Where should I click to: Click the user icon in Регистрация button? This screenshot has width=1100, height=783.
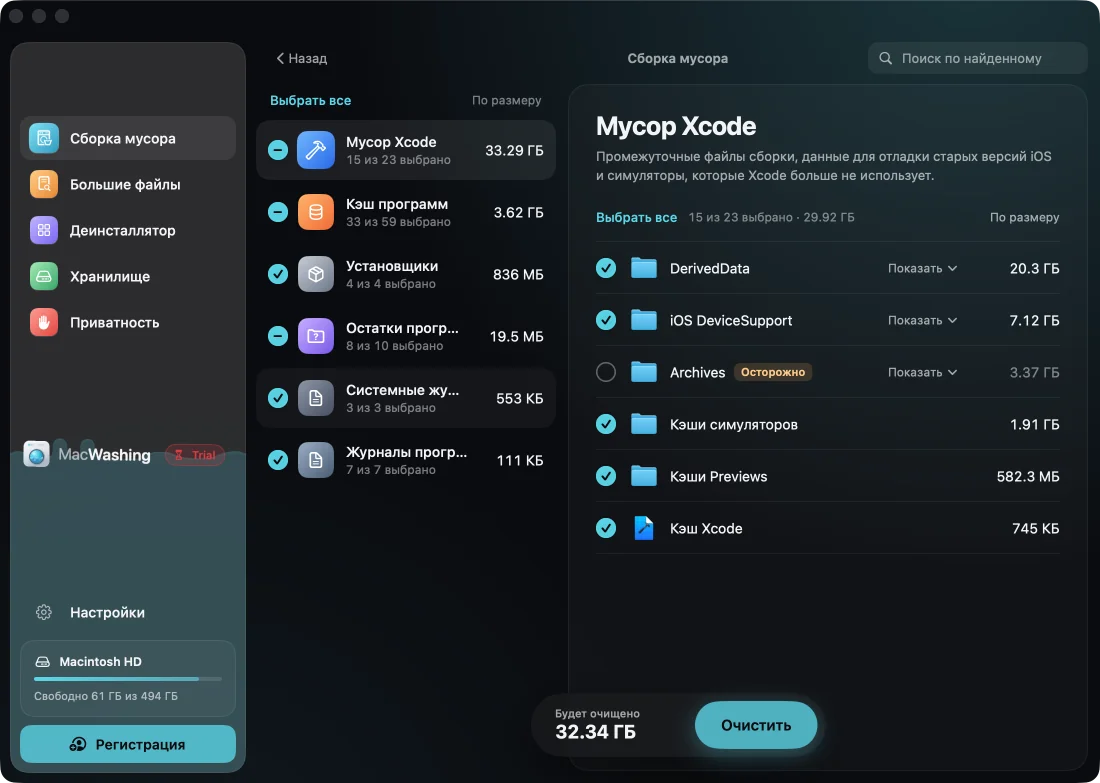tap(78, 744)
